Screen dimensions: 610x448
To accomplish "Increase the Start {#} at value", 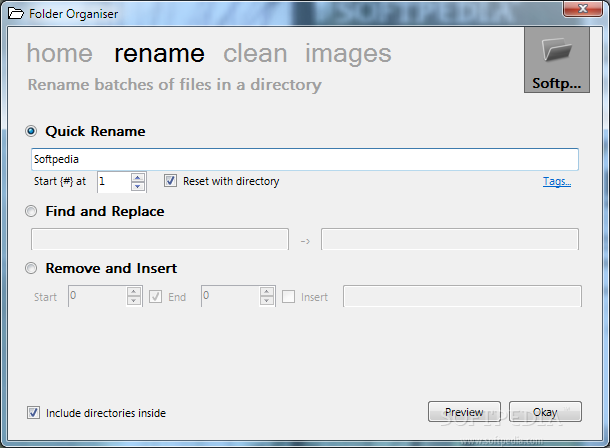I will point(138,177).
